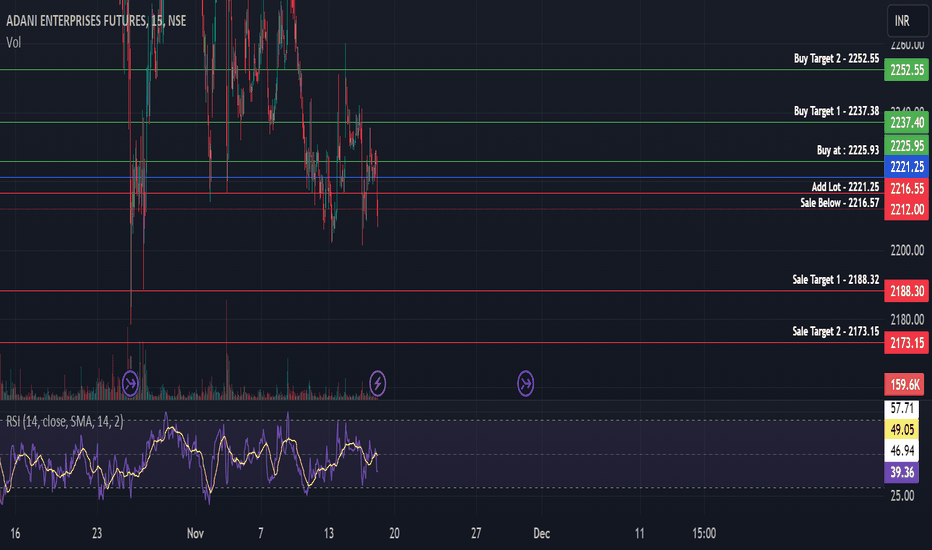Click the 15:00 label on time axis
The width and height of the screenshot is (932, 550).
(704, 533)
